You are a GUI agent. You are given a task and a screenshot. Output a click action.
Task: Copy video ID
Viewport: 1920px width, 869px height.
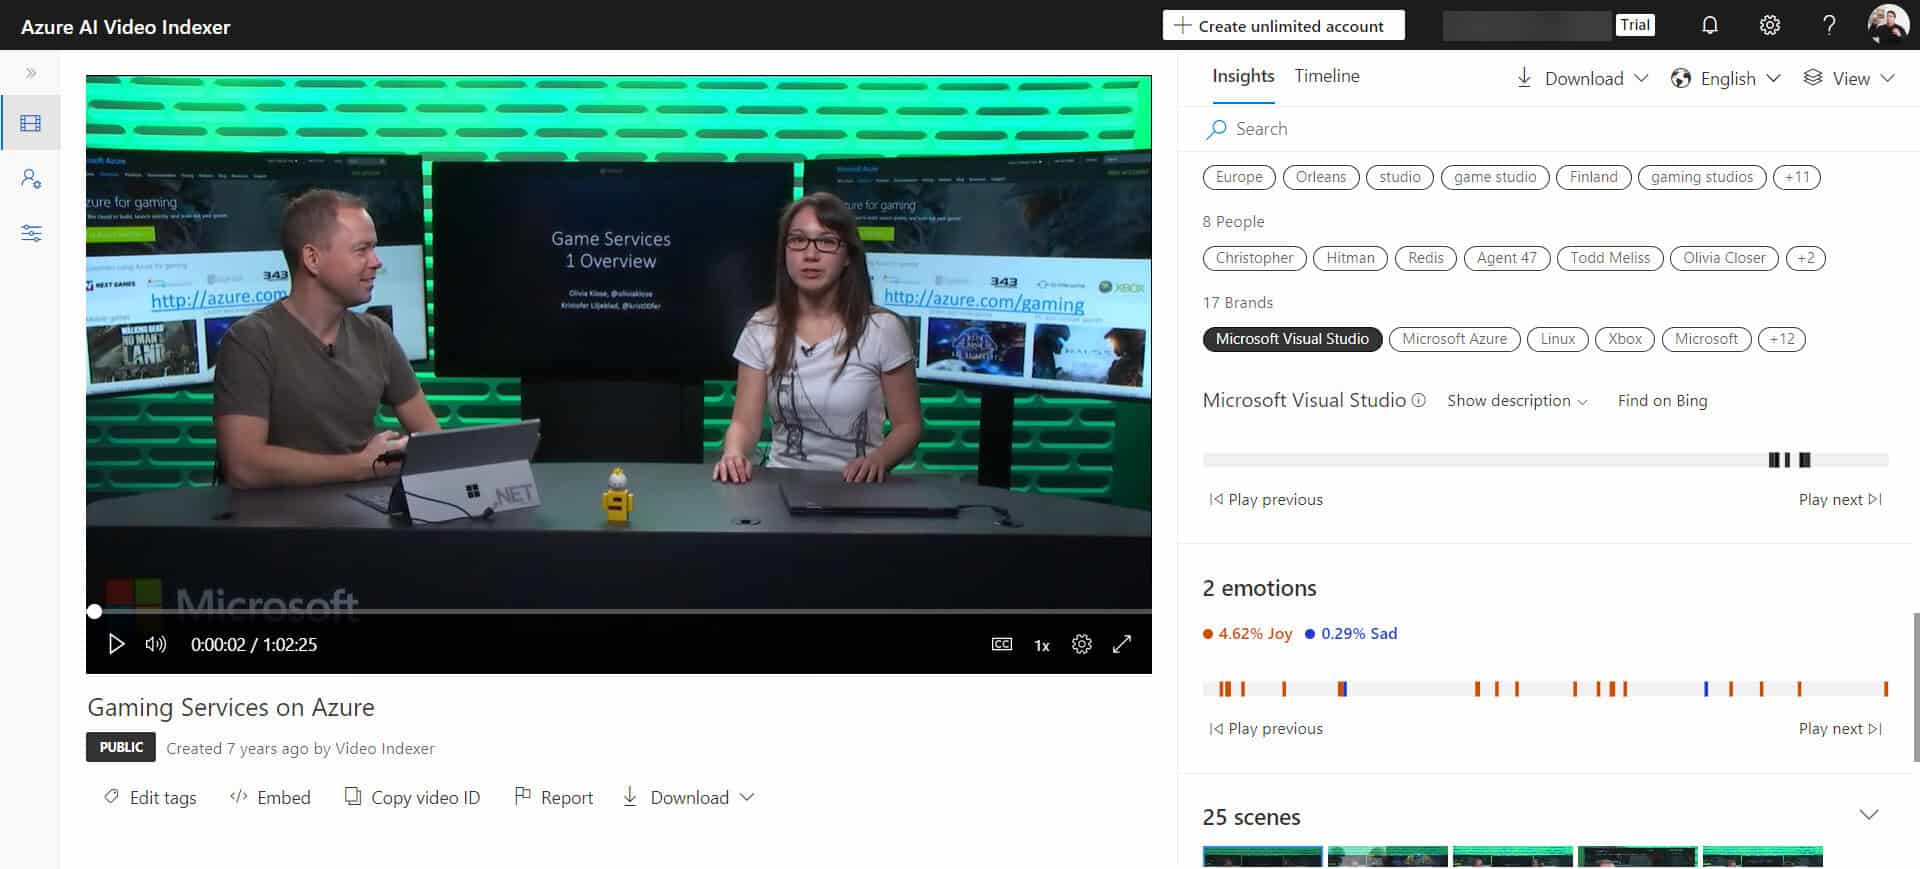(x=412, y=797)
